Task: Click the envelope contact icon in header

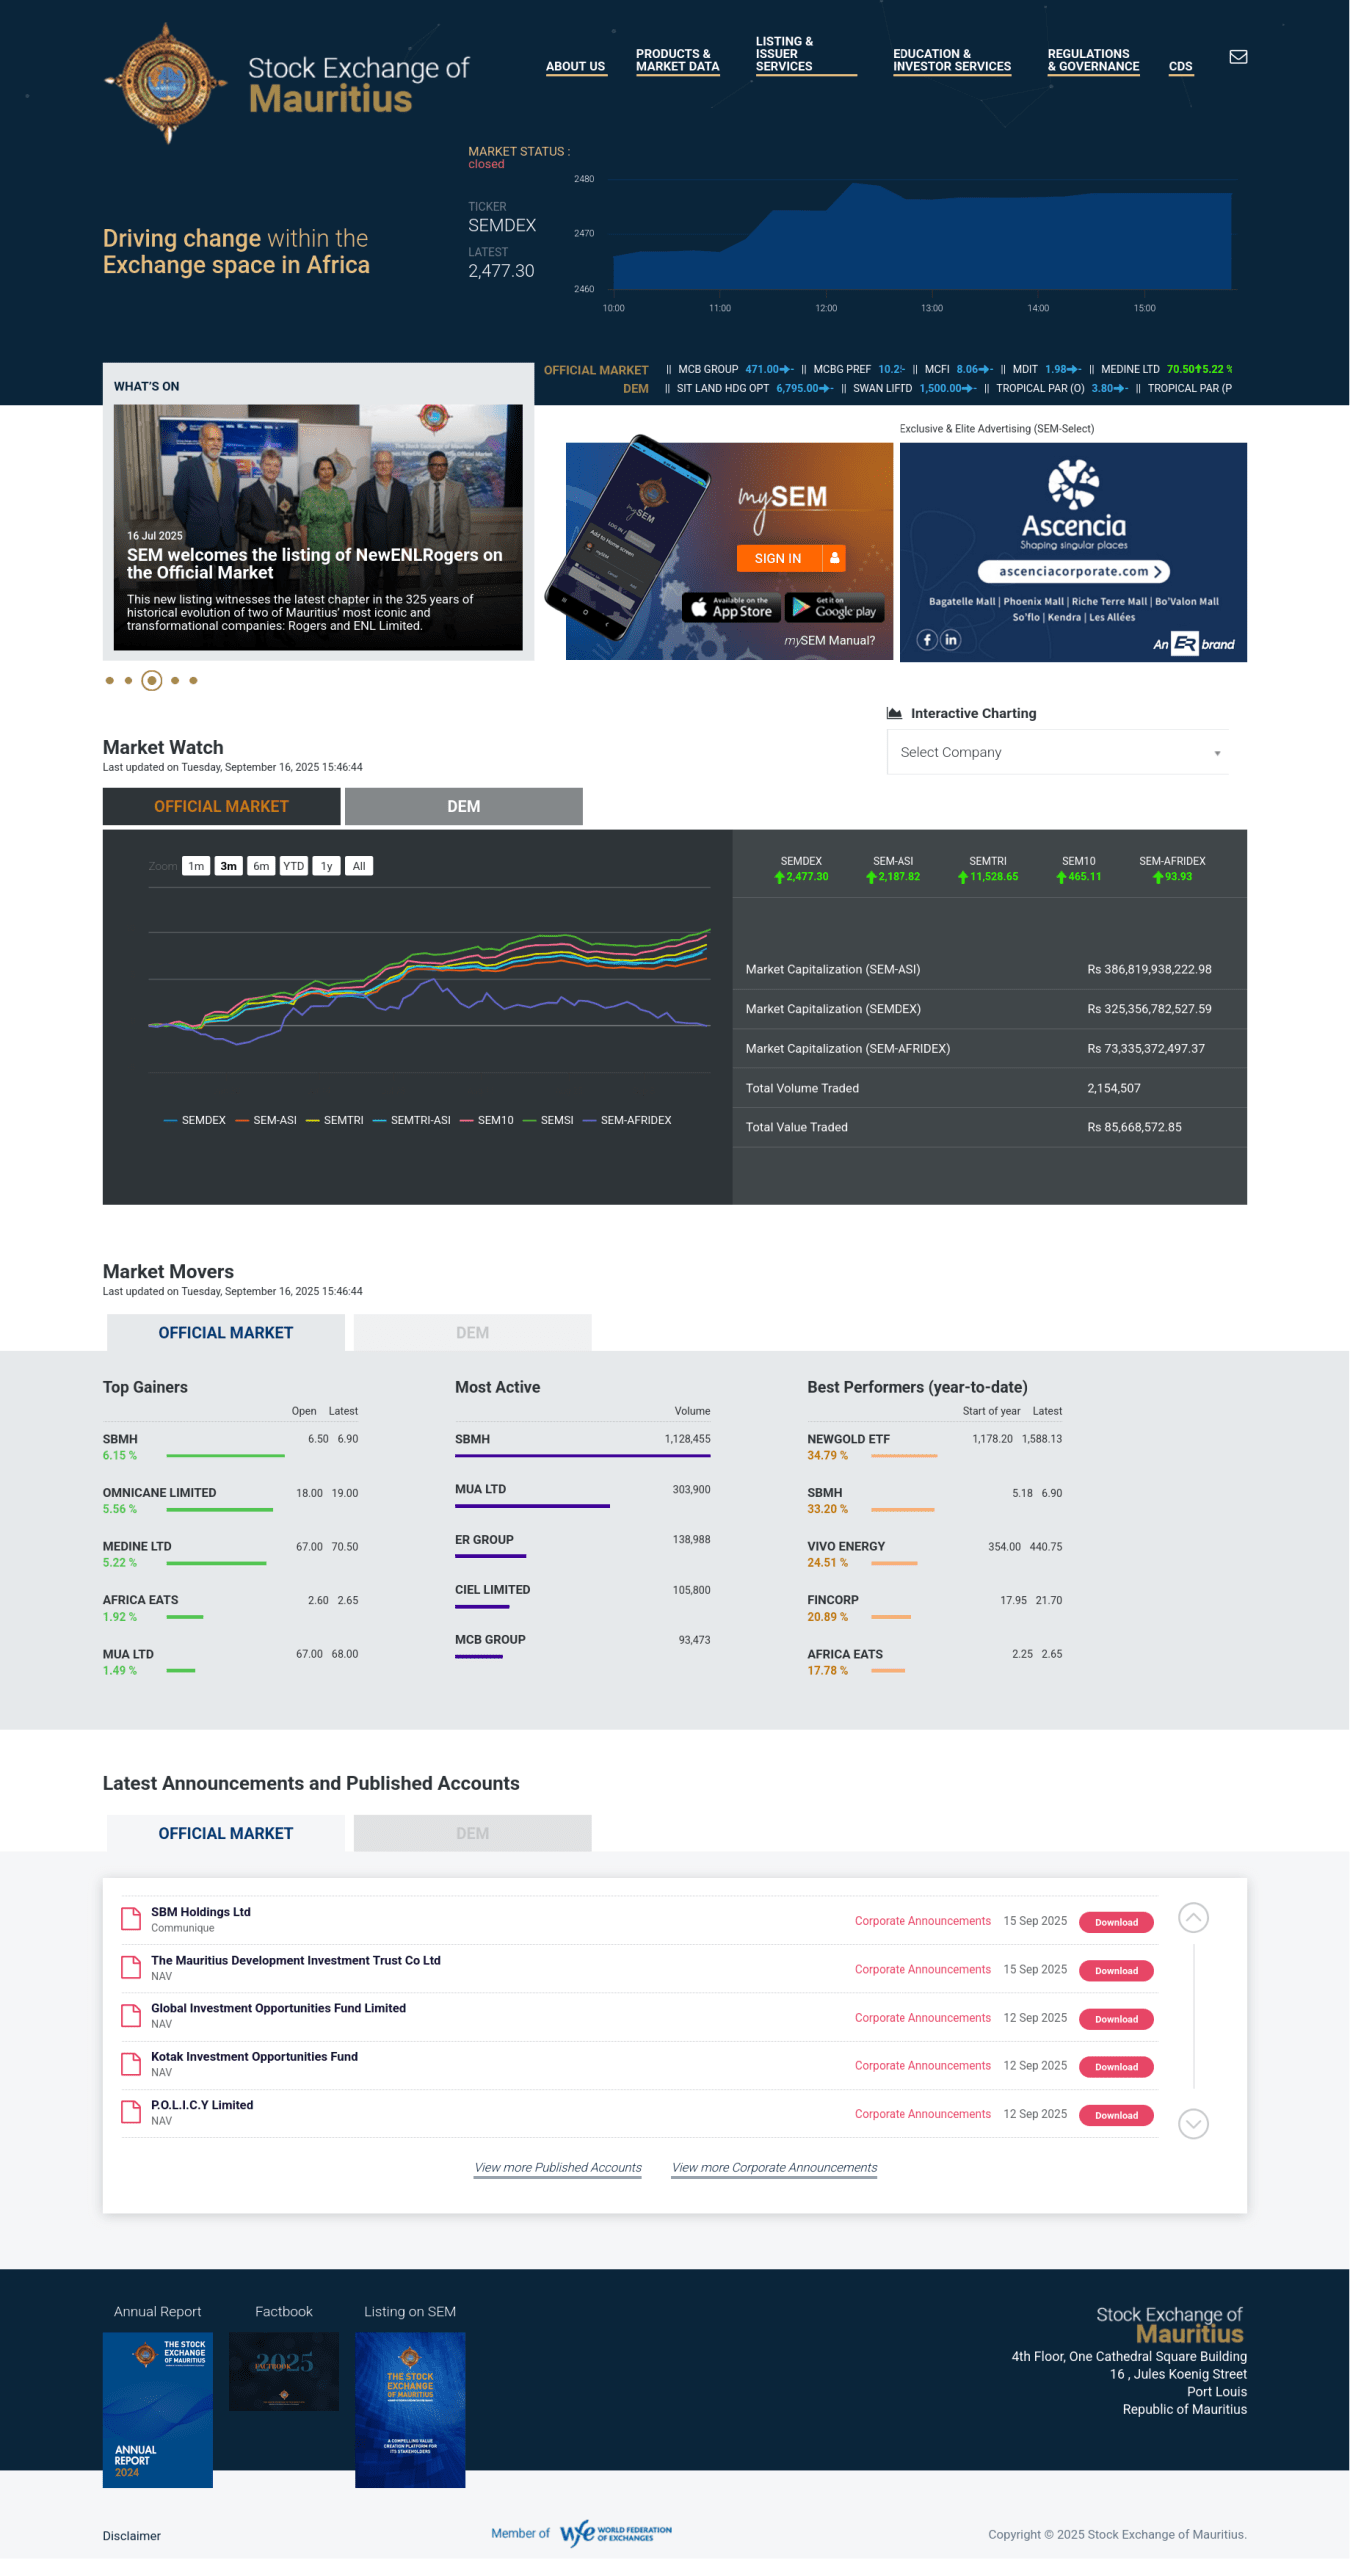Action: pos(1237,57)
